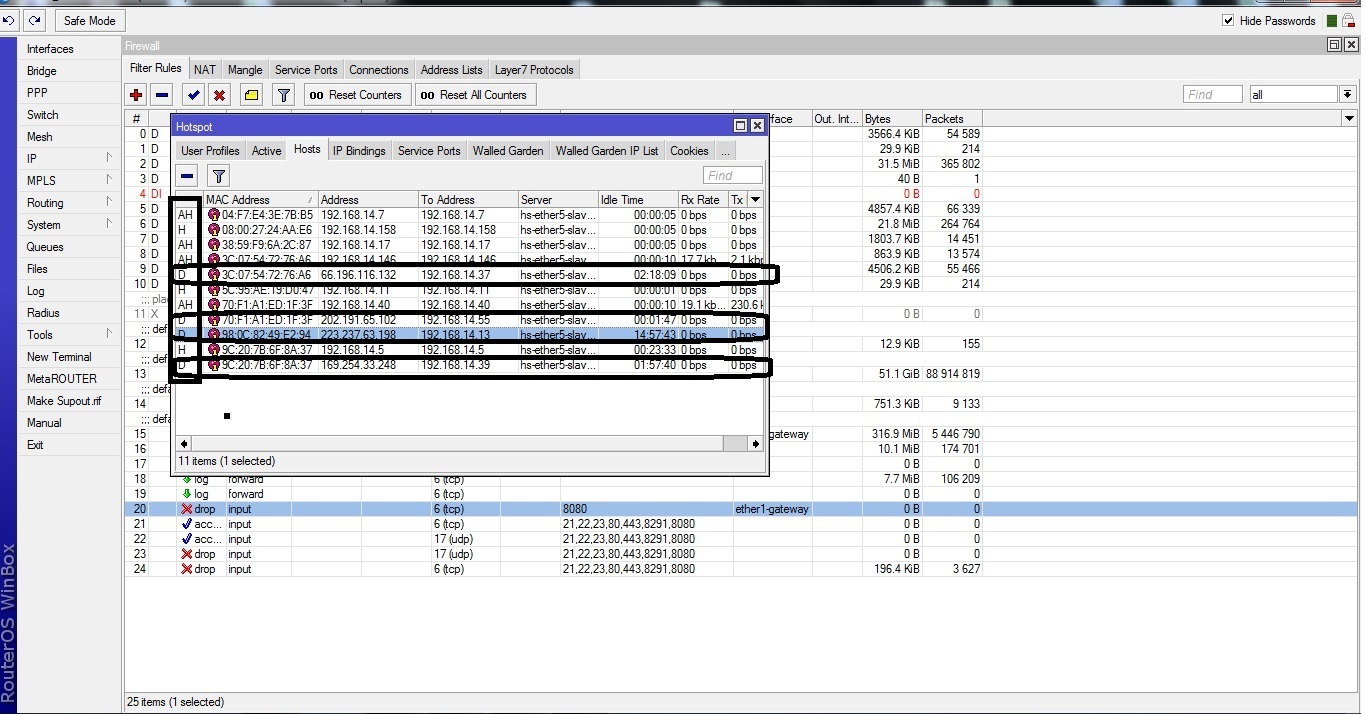Screen dimensions: 1366x714
Task: Open Hotspot column selector dropdown arrow
Action: pos(755,200)
